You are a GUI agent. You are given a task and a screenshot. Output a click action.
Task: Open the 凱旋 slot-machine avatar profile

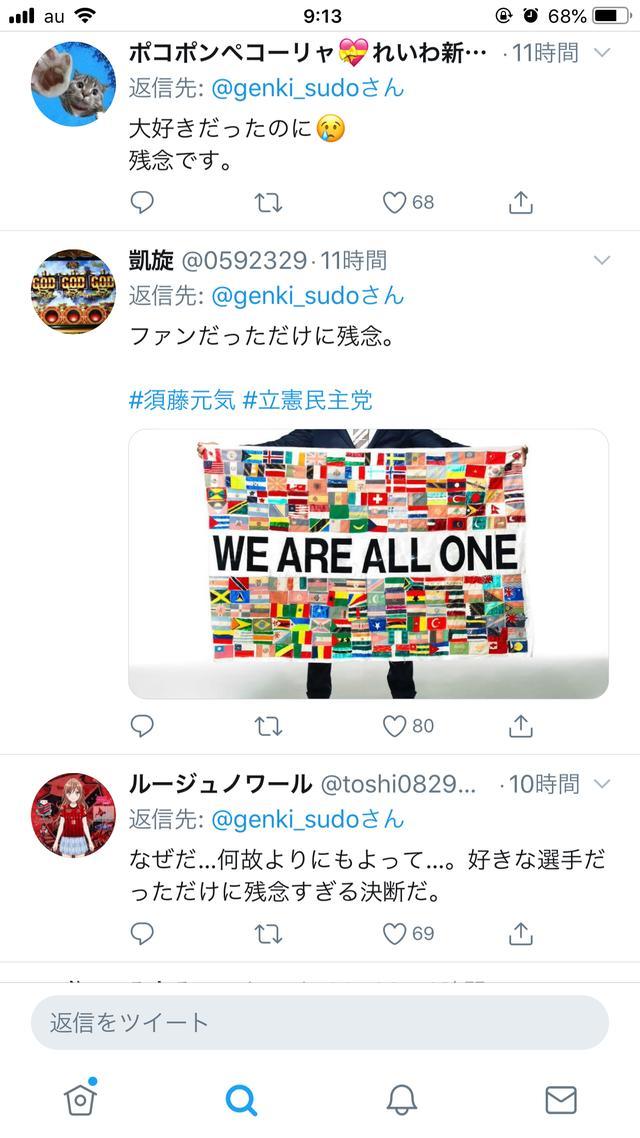tap(73, 291)
